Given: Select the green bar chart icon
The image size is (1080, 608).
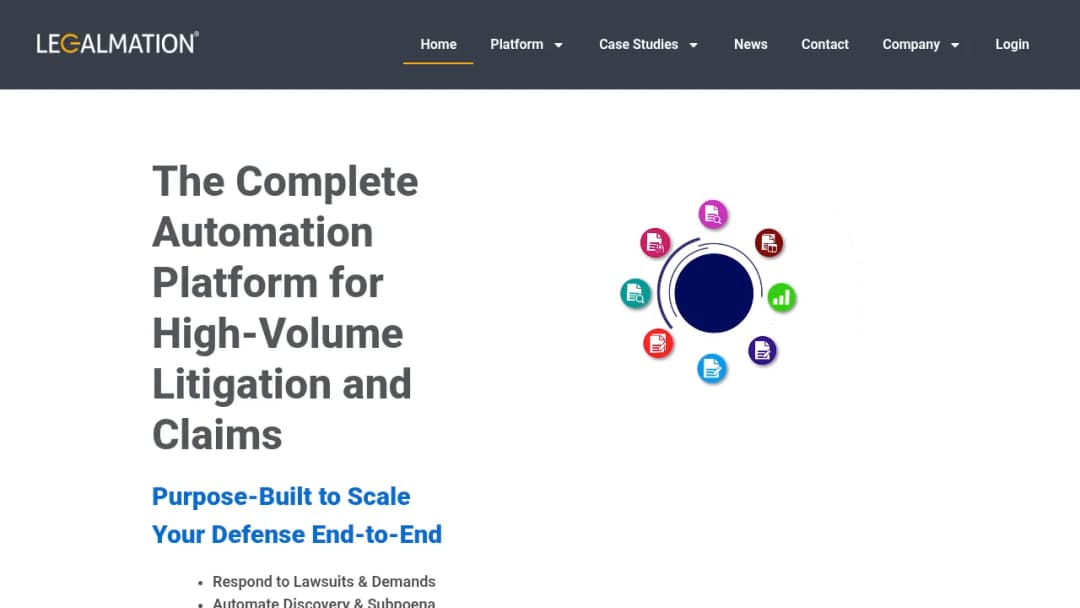Looking at the screenshot, I should [x=782, y=297].
